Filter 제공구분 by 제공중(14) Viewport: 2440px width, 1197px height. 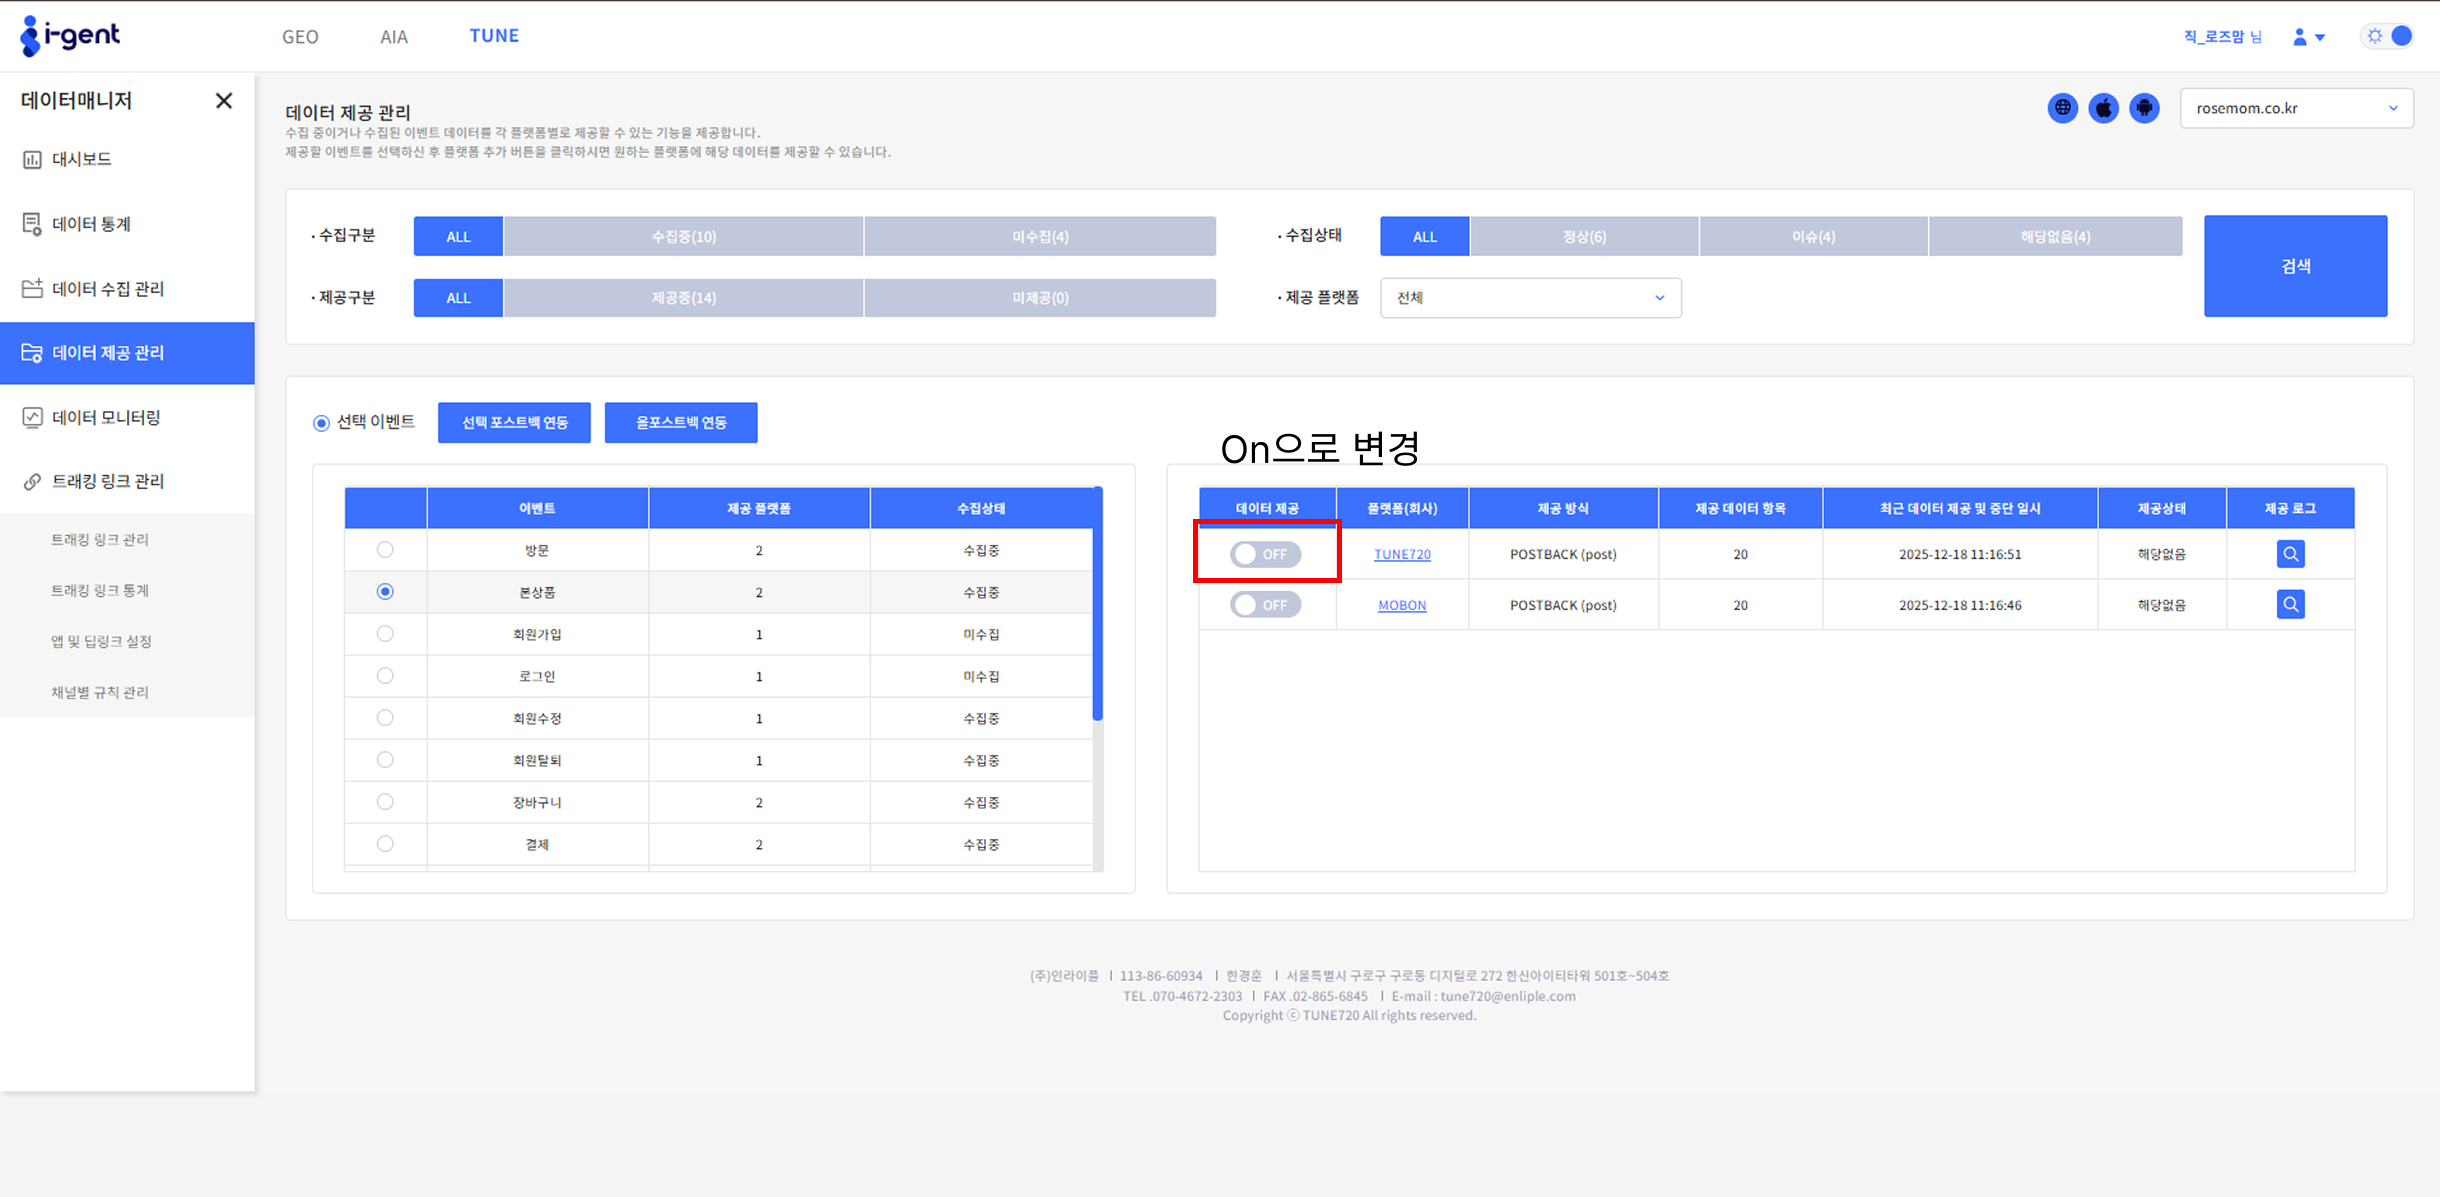[684, 298]
